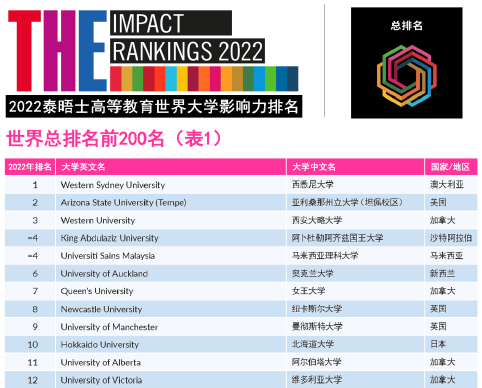Click the rank 1 cell
Viewport: 482px width, 388px height.
click(30, 185)
